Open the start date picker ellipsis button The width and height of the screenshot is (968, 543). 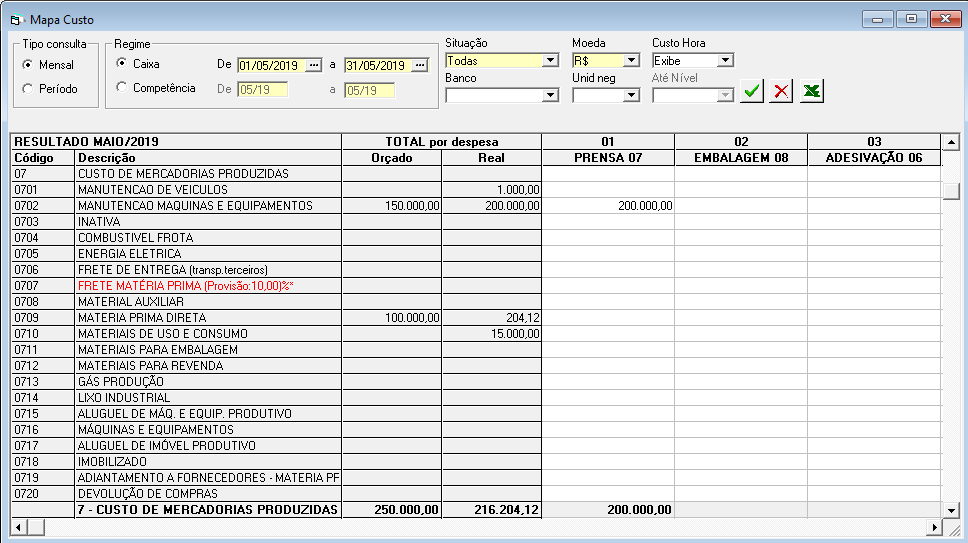(314, 66)
